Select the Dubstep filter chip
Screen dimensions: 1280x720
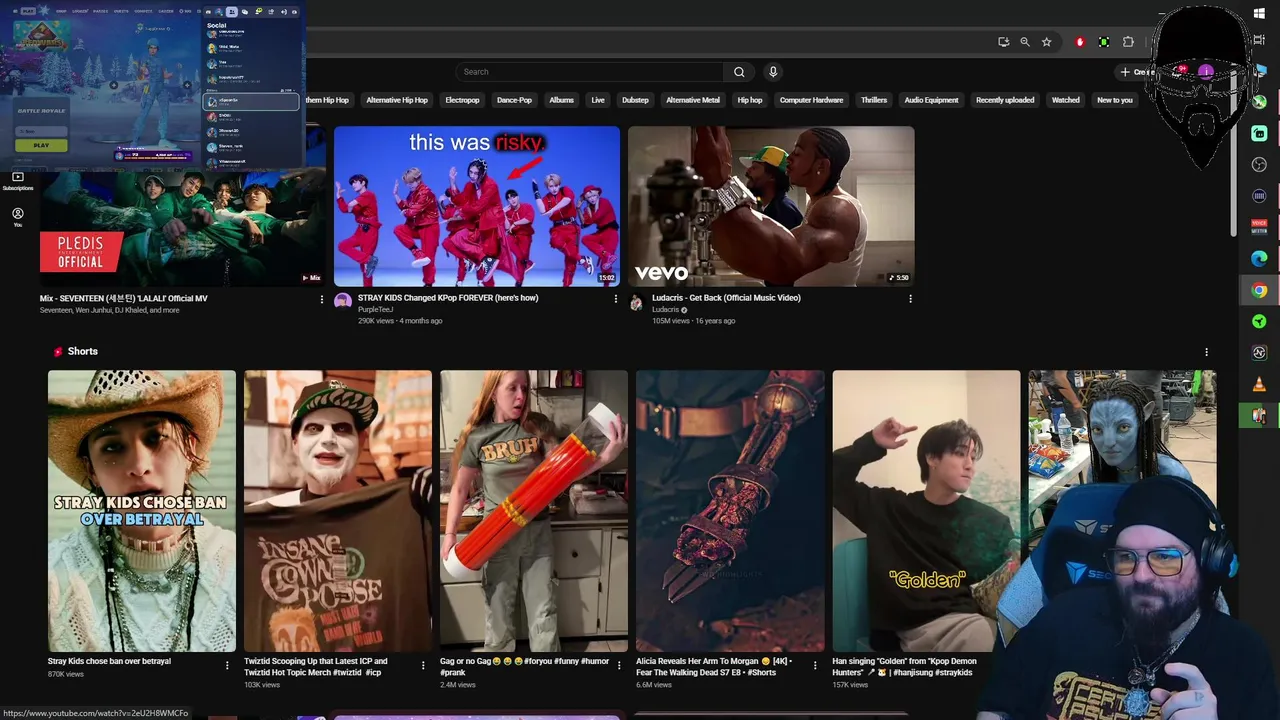point(635,100)
